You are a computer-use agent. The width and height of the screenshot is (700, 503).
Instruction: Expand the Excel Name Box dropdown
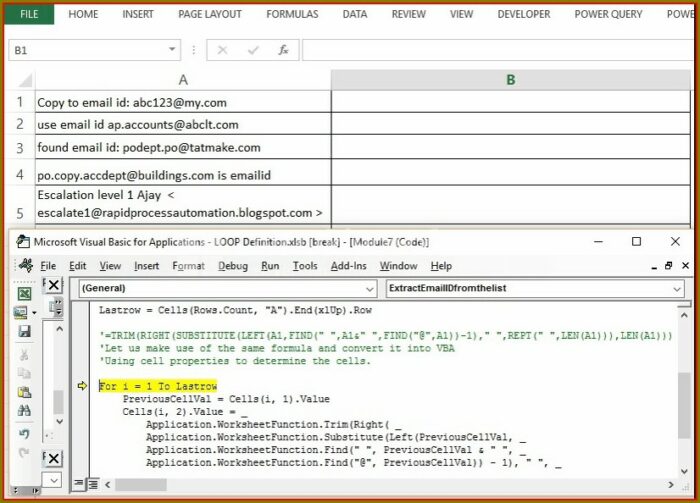(172, 50)
